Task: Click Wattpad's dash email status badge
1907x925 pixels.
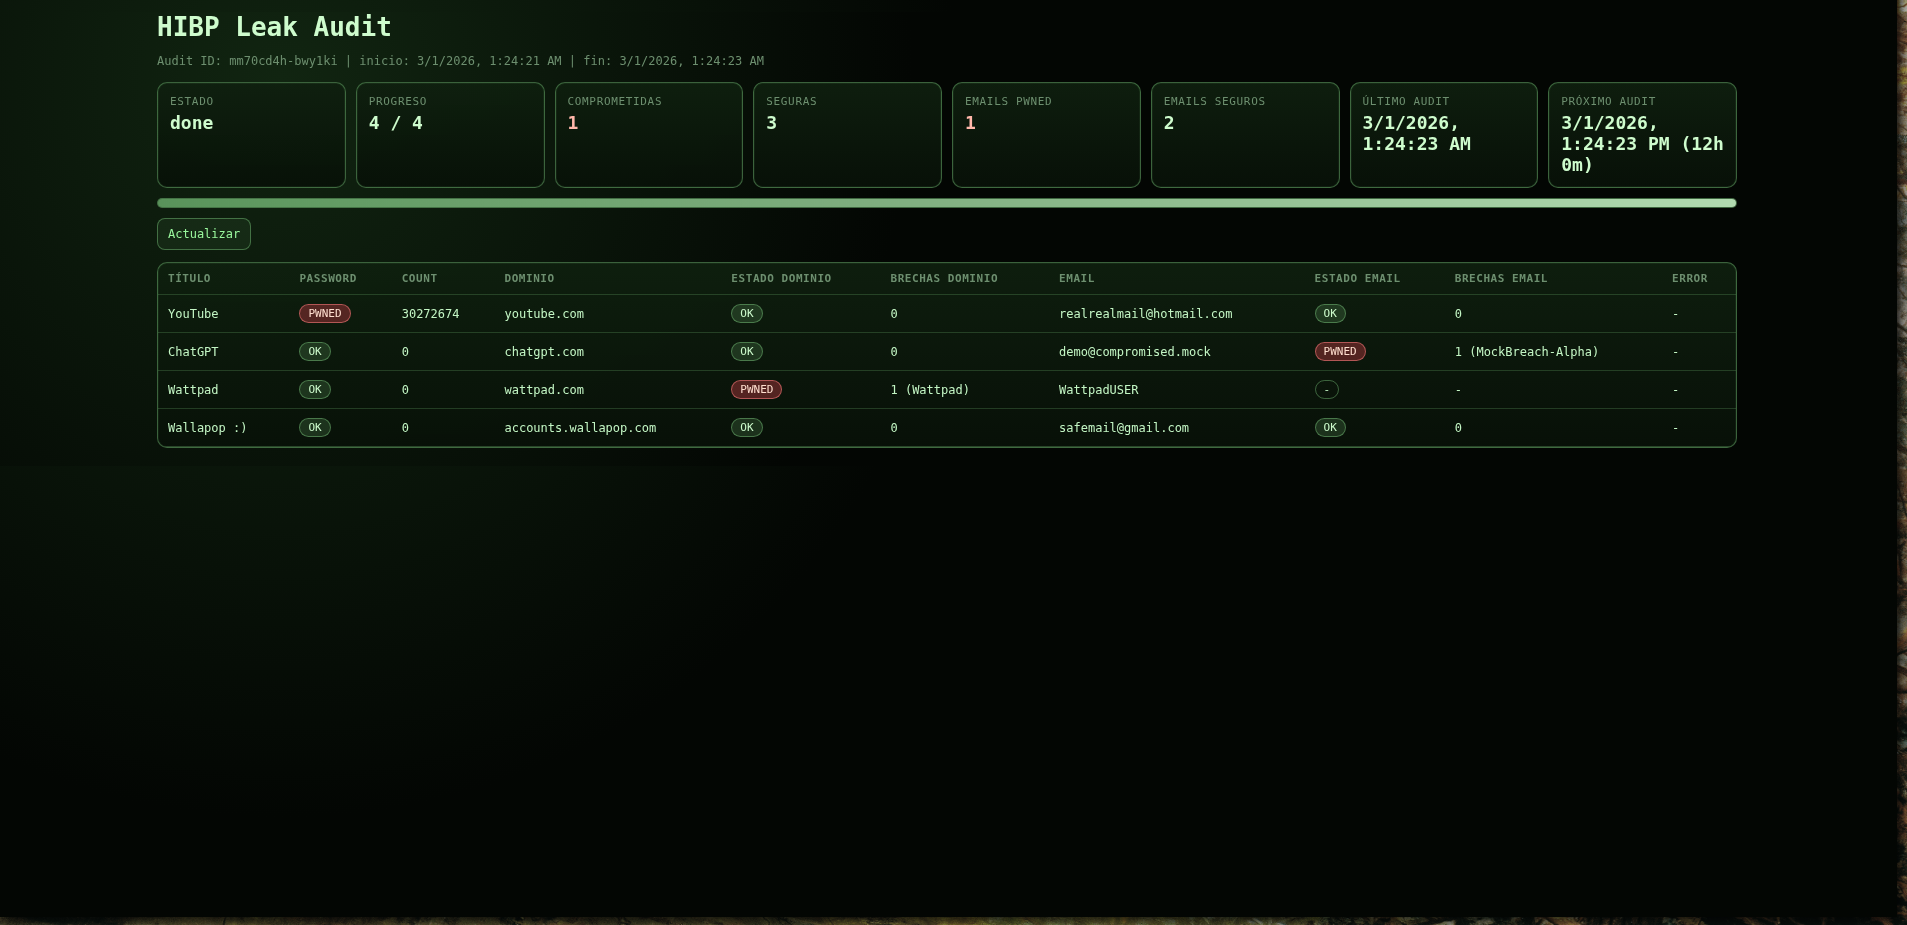Action: click(x=1327, y=390)
